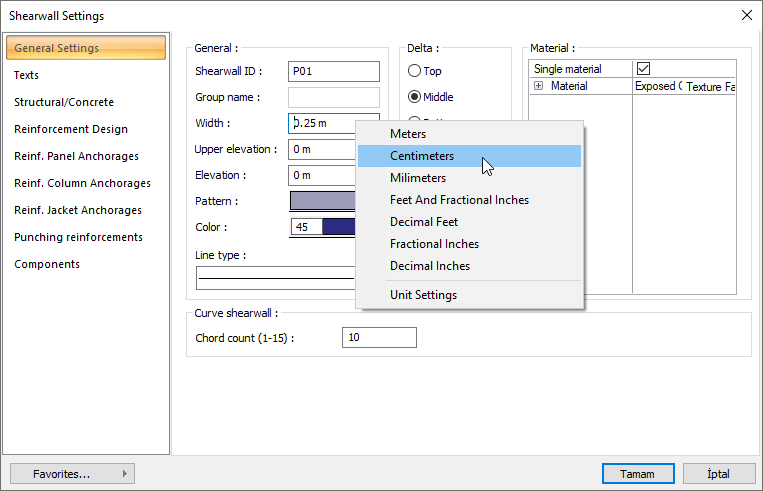Open Unit Settings from context menu

[x=423, y=295]
